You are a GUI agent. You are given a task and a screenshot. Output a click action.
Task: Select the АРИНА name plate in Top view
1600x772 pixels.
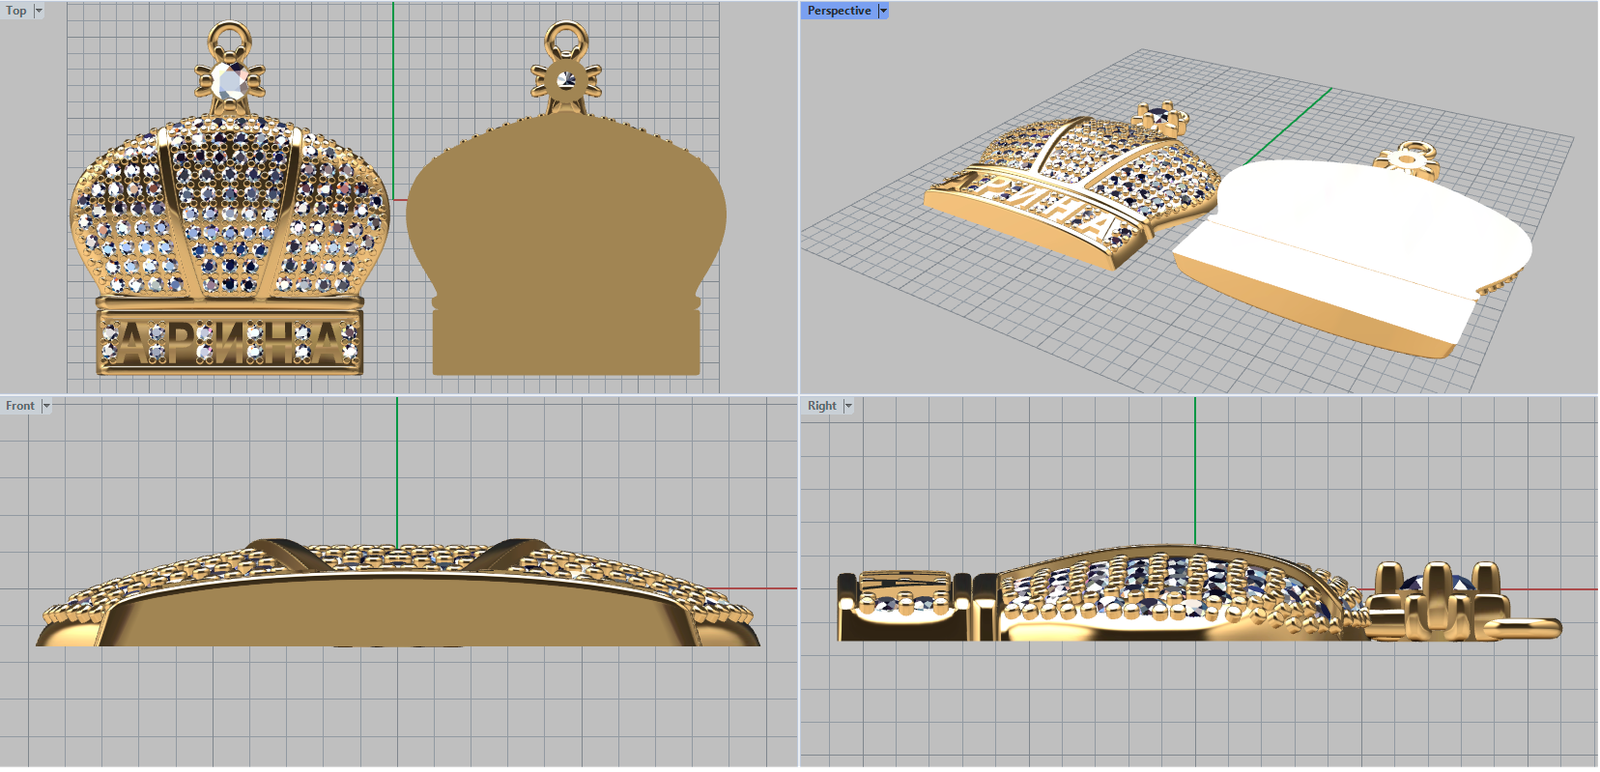click(x=230, y=342)
